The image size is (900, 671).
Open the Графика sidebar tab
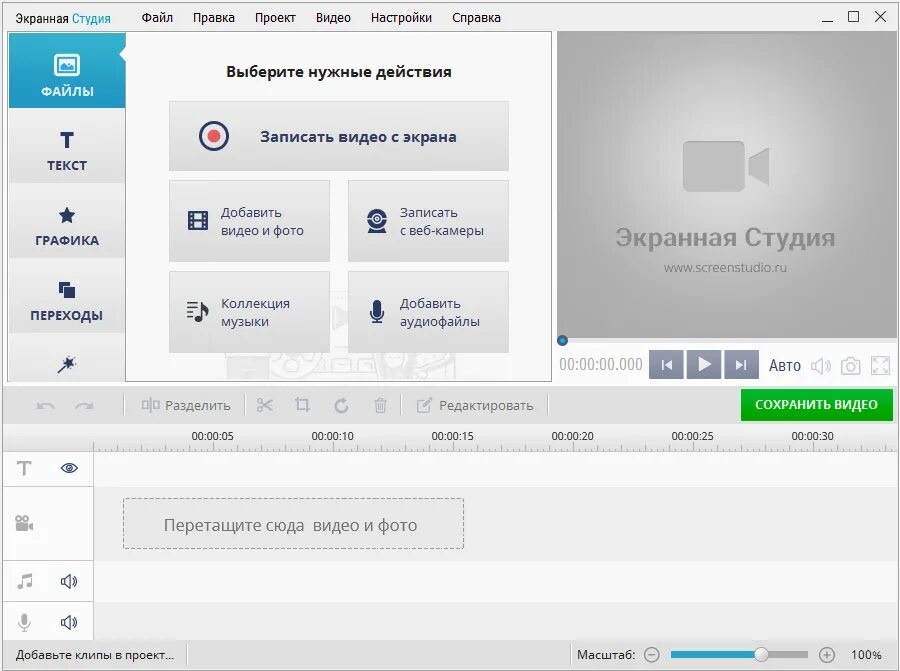point(67,221)
